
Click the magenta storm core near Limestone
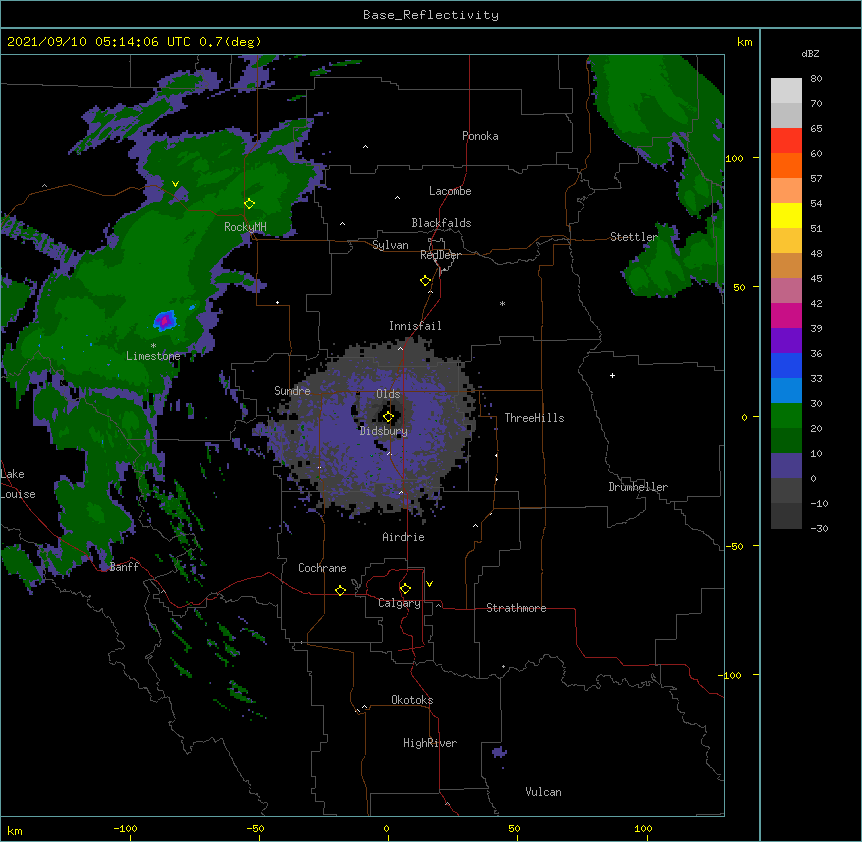pyautogui.click(x=164, y=320)
